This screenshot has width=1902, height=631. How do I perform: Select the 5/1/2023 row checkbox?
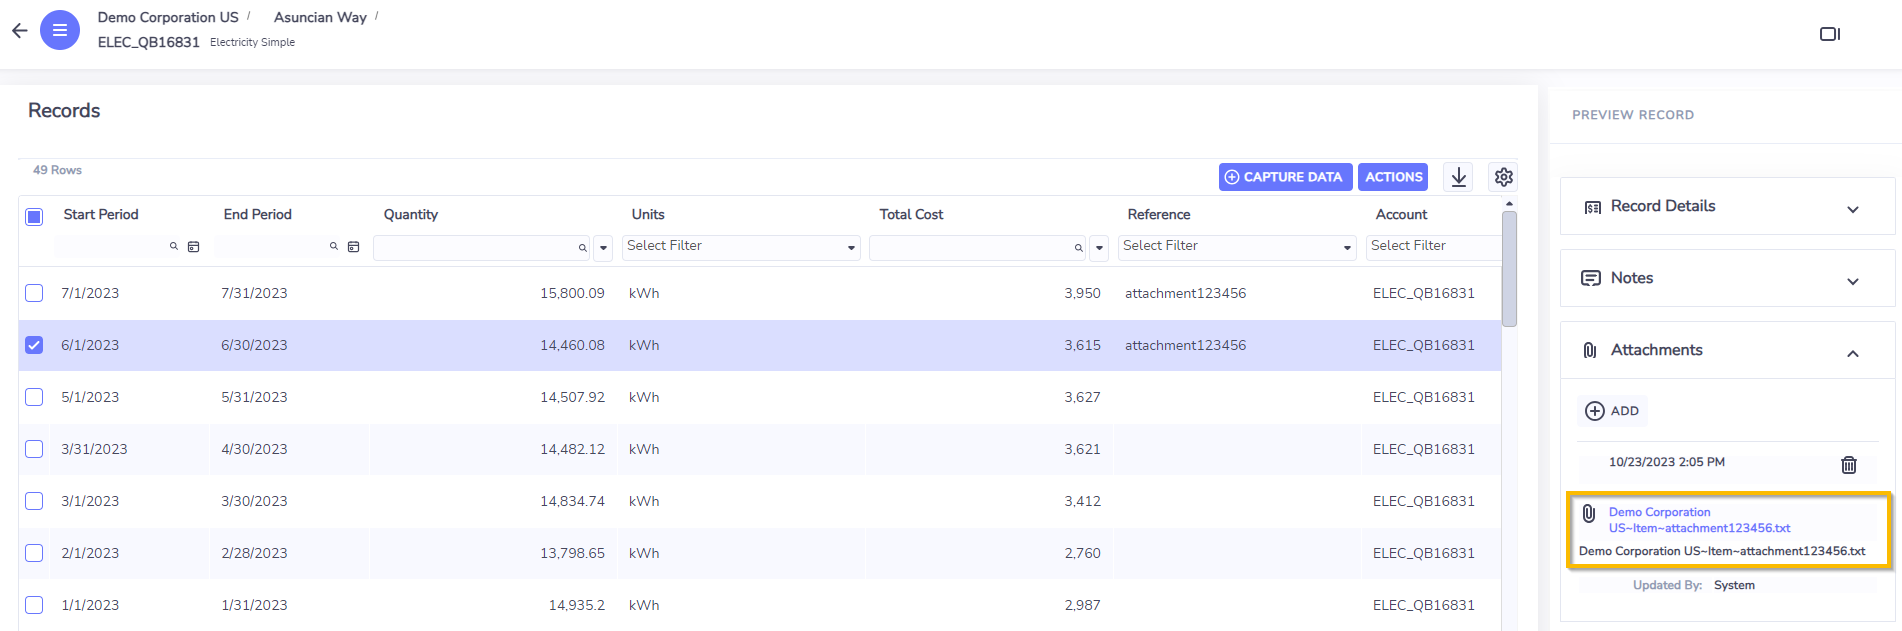tap(34, 397)
